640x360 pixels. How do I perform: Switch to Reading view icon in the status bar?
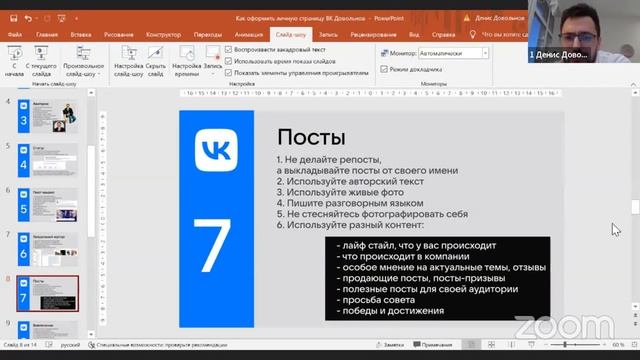click(511, 345)
